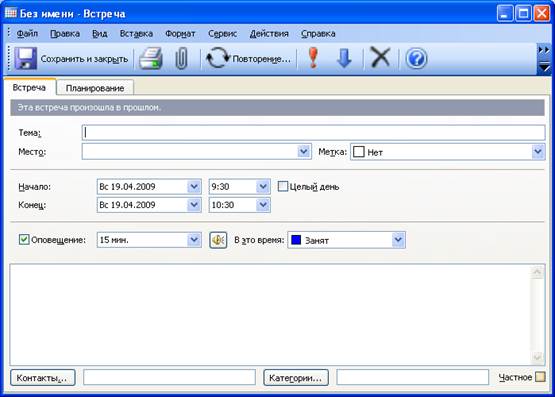555x397 pixels.
Task: Enable the Частное (private) checkbox
Action: click(x=540, y=377)
